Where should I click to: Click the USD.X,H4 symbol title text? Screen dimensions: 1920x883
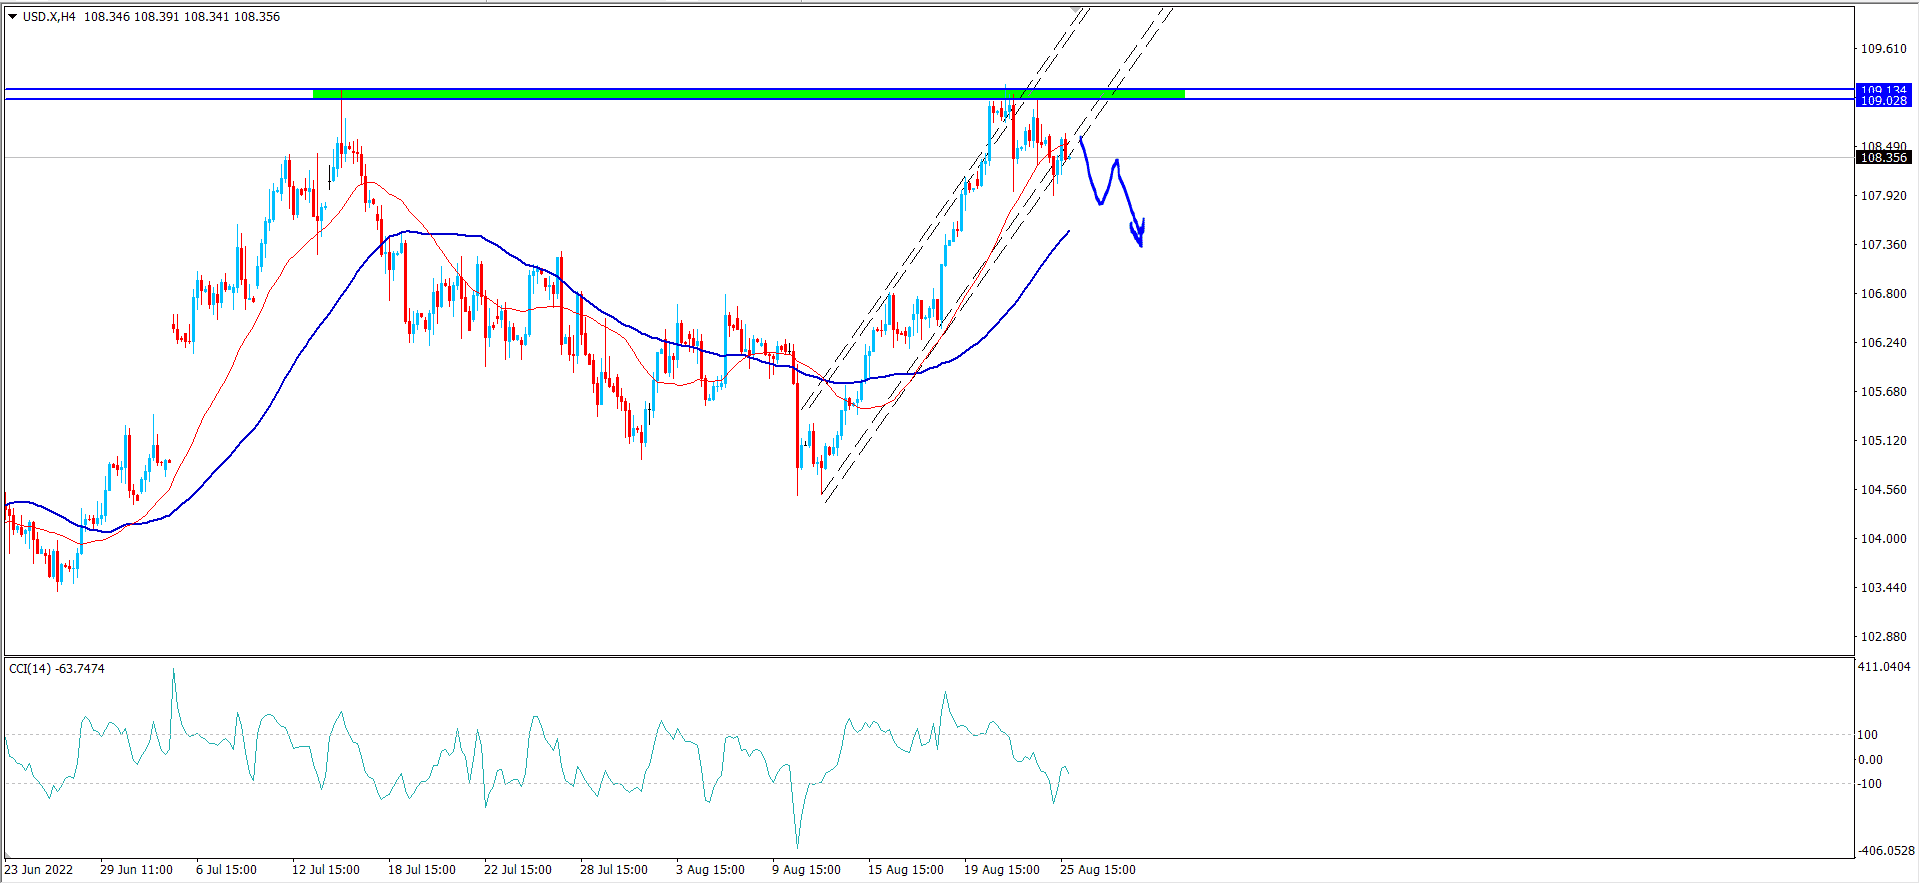pyautogui.click(x=50, y=17)
